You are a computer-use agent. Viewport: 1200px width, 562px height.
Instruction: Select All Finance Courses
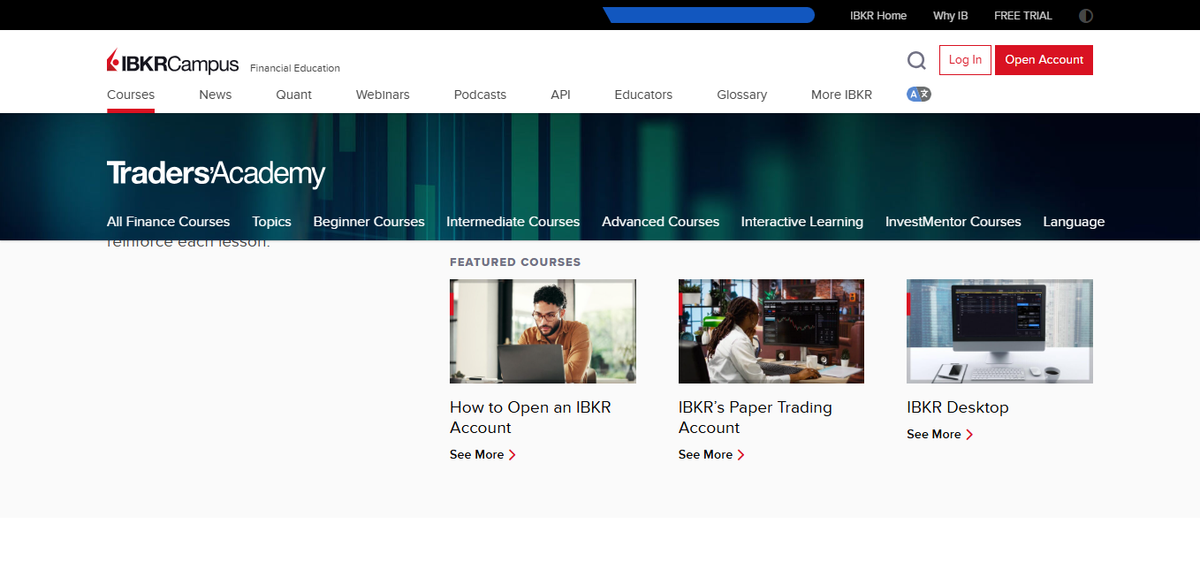point(168,222)
